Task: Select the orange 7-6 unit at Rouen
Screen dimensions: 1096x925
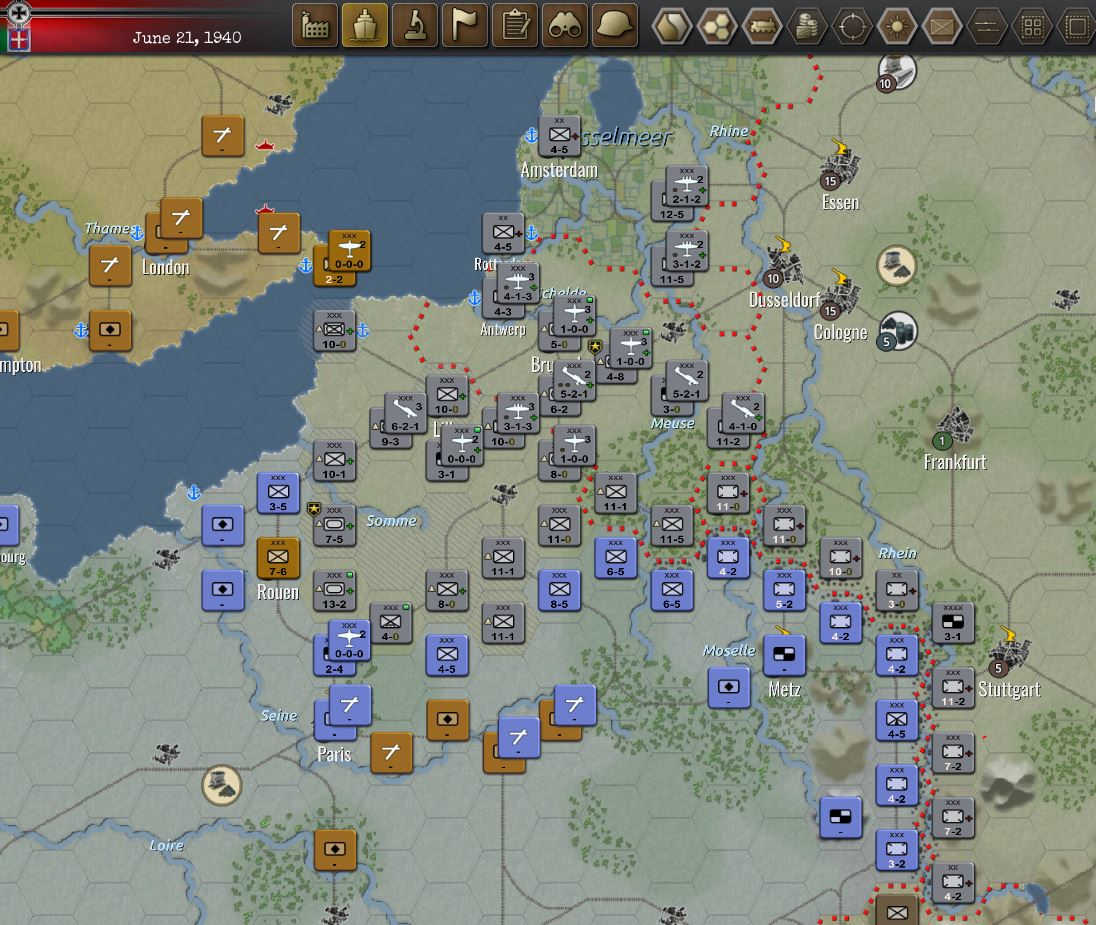Action: (278, 558)
